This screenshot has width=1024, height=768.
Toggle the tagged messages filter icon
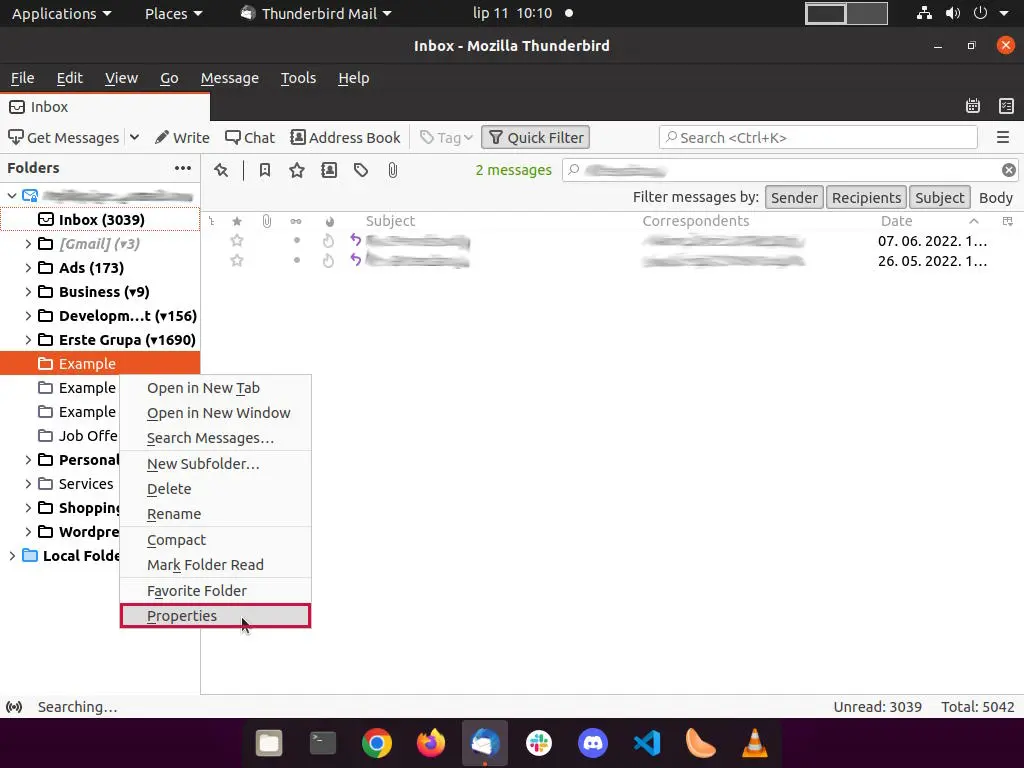tap(361, 170)
